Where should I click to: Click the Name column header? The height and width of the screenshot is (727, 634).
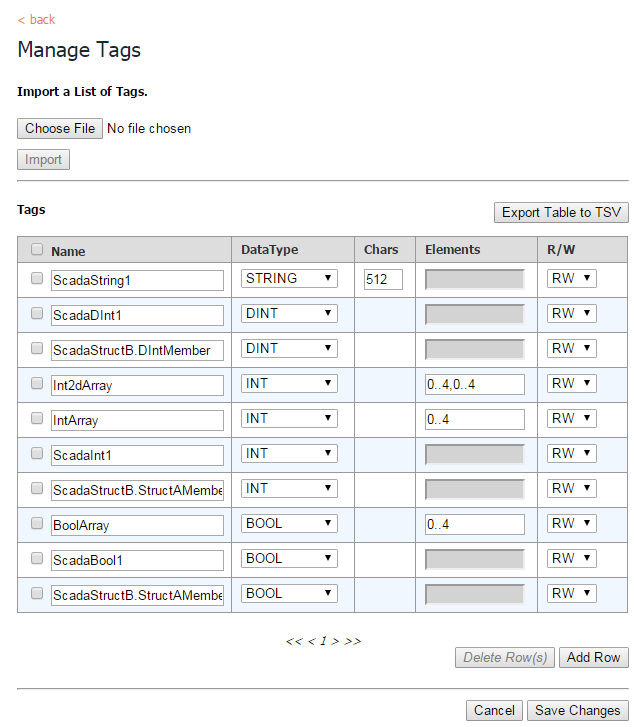[68, 251]
